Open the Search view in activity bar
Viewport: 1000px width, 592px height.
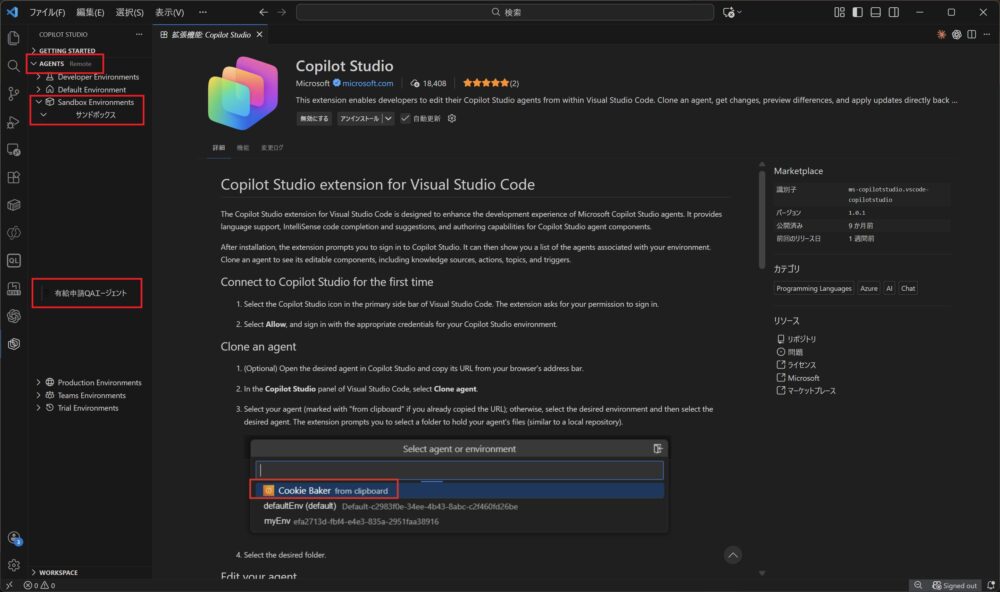coord(13,65)
